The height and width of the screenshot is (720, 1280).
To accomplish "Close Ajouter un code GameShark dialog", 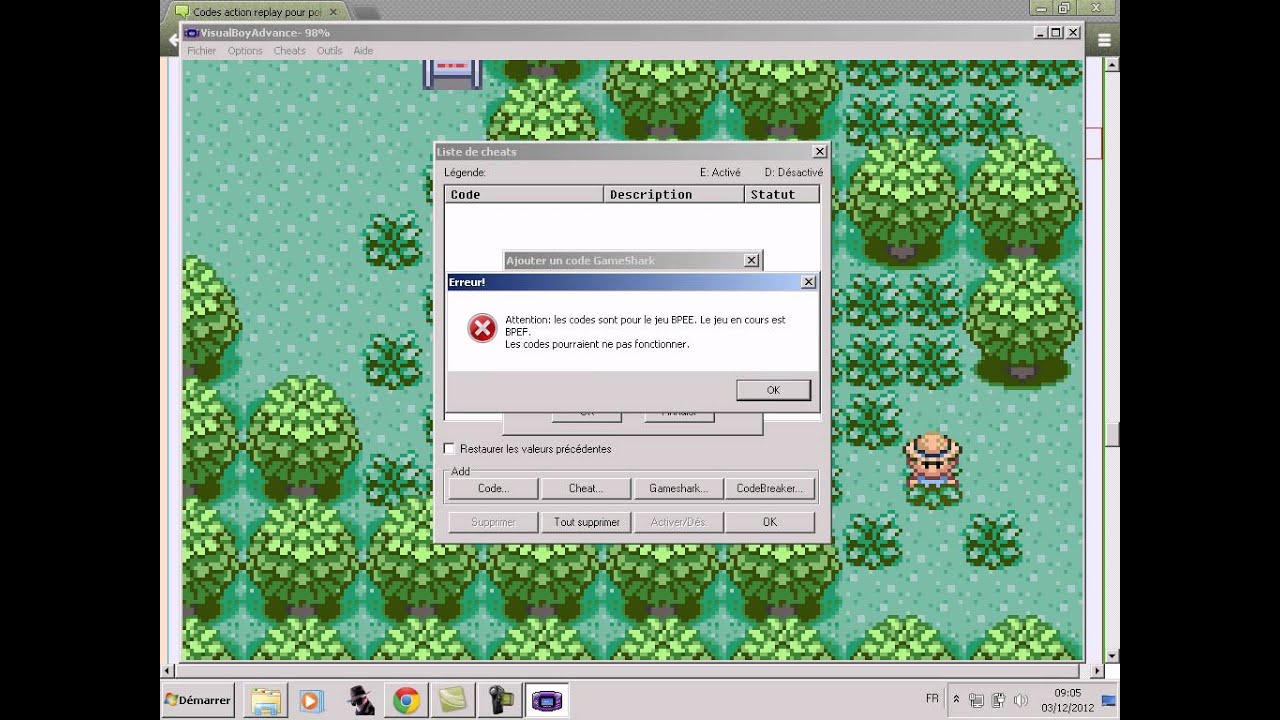I will pyautogui.click(x=751, y=260).
